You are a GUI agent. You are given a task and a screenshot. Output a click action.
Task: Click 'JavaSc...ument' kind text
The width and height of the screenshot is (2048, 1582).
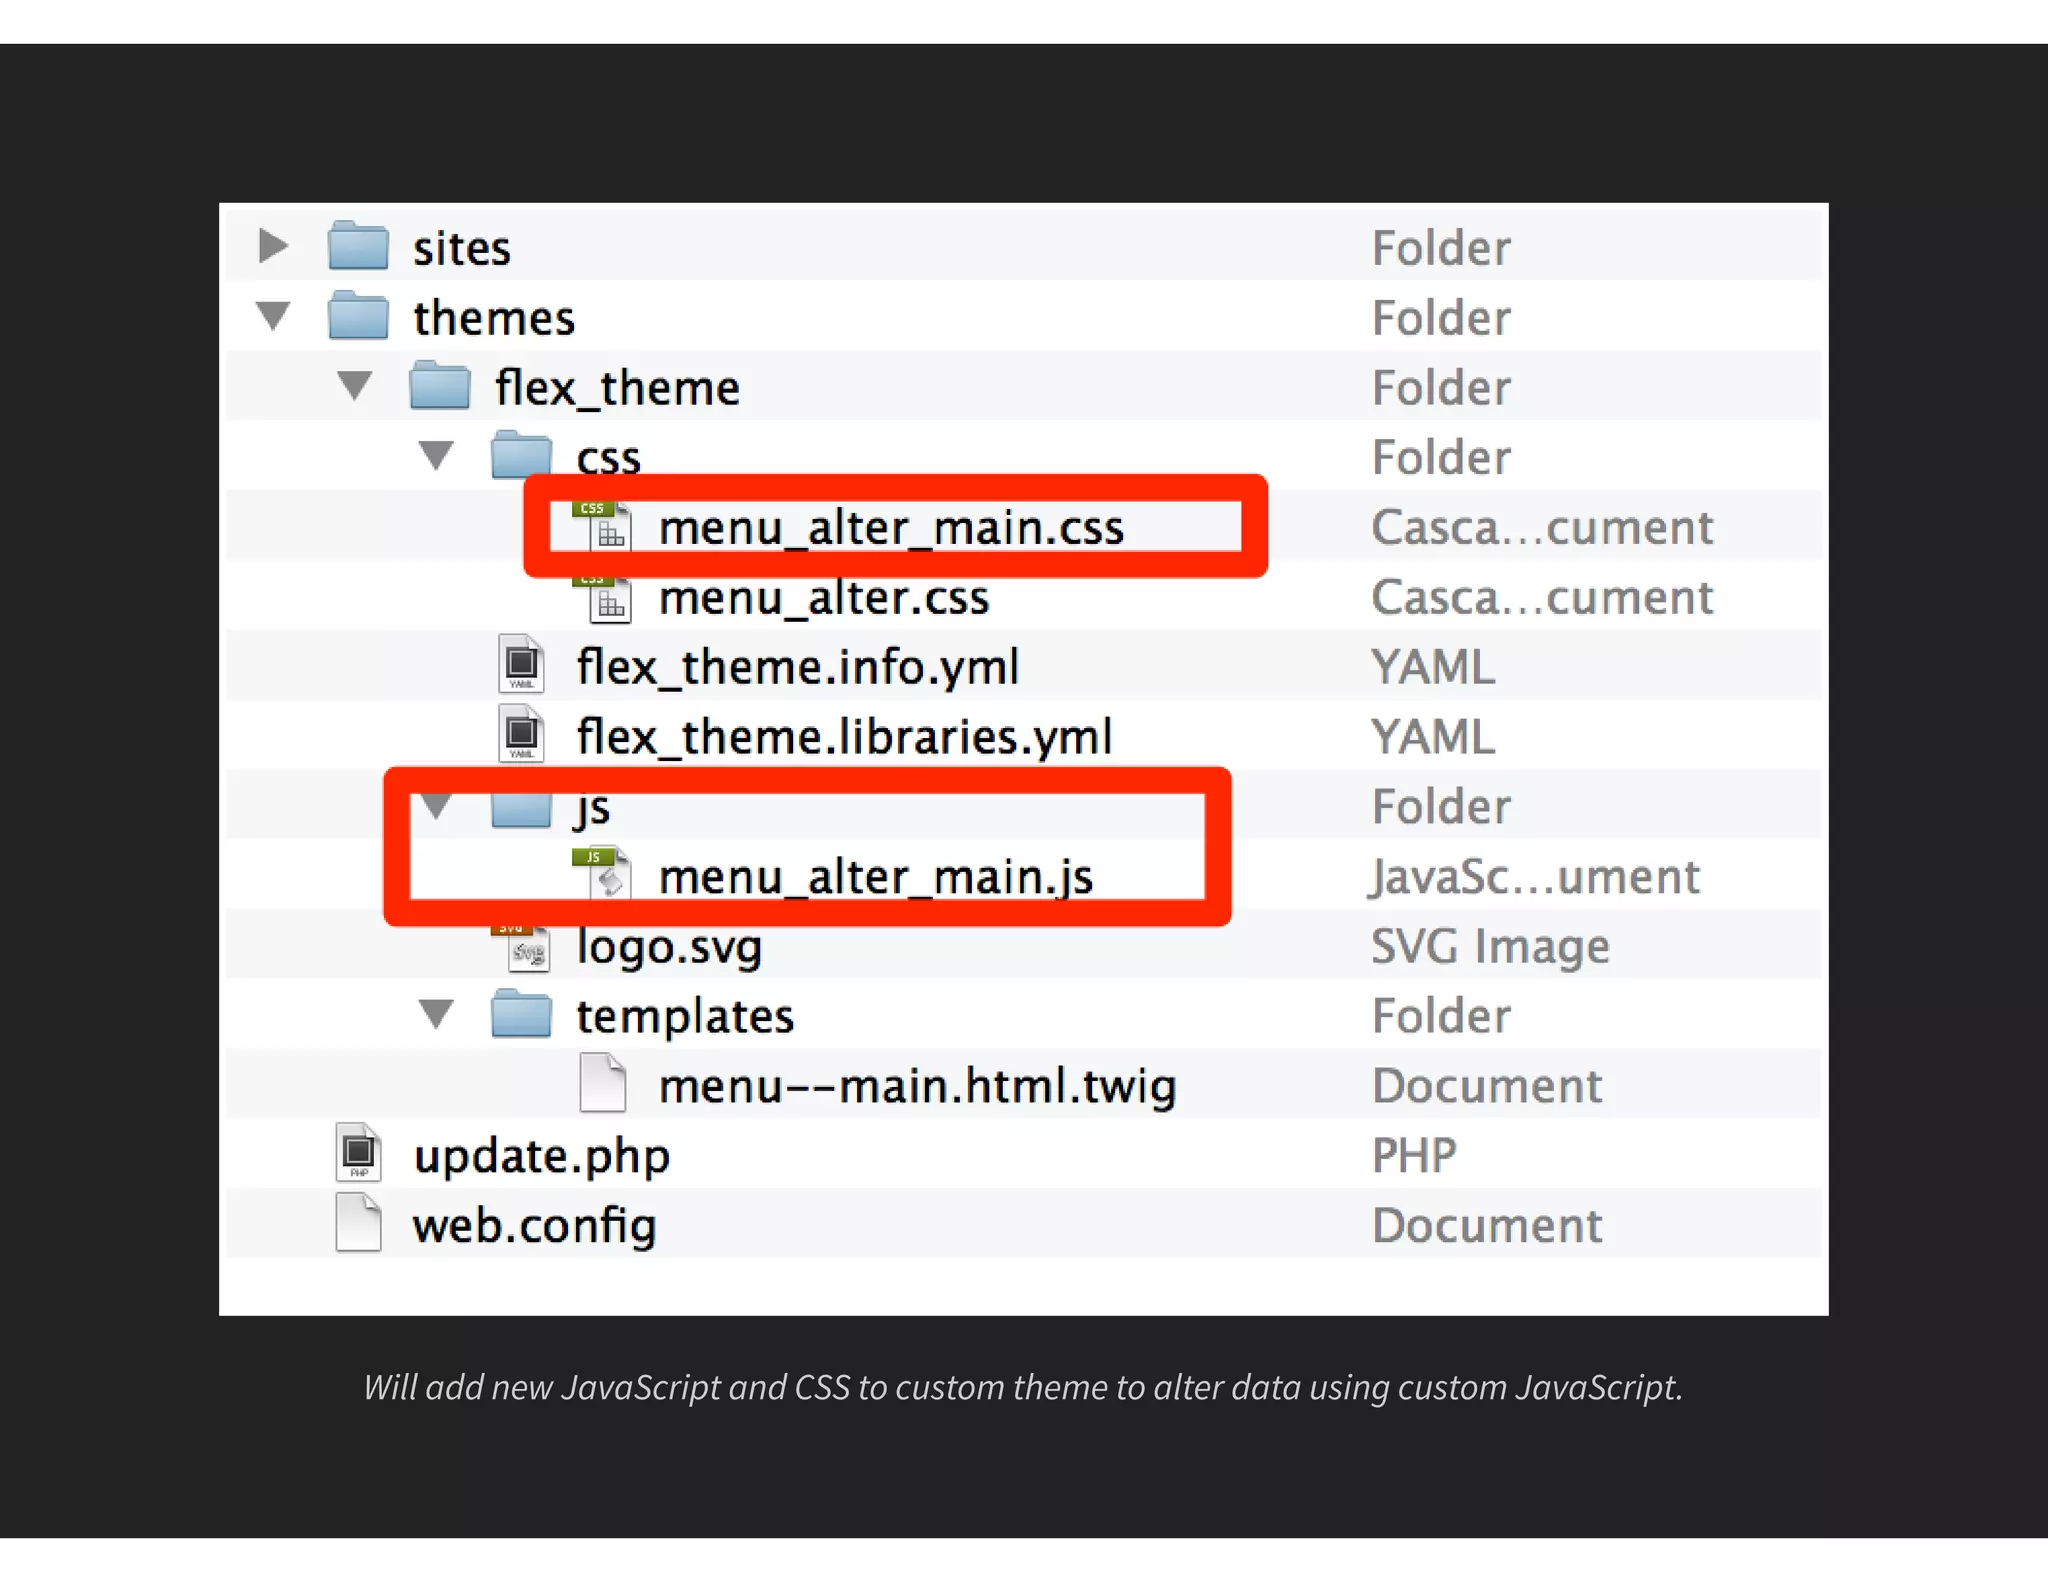1535,877
